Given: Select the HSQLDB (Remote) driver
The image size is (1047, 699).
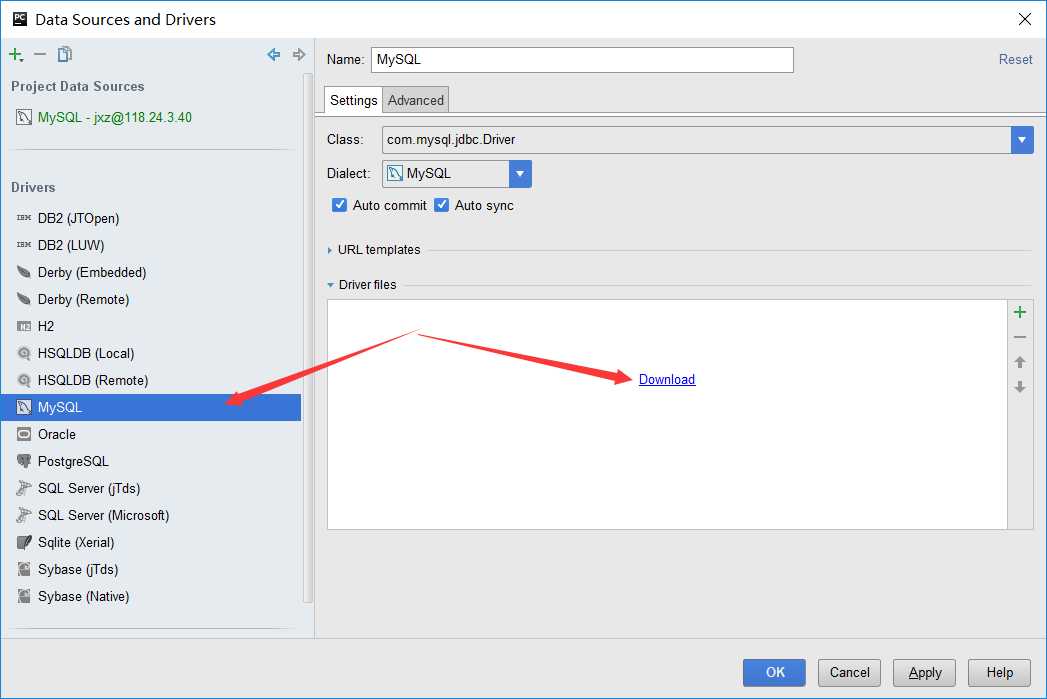Looking at the screenshot, I should click(x=151, y=380).
